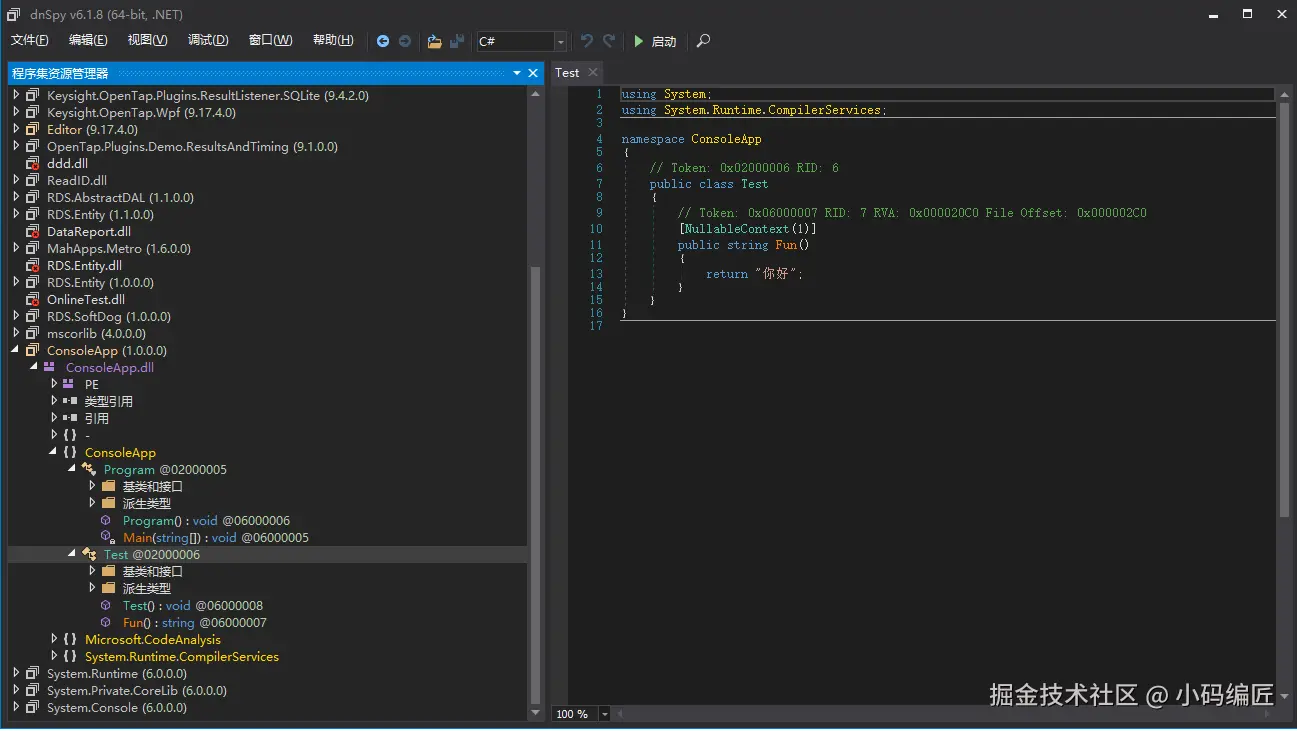Open the 窗口(W) menu

[x=270, y=40]
